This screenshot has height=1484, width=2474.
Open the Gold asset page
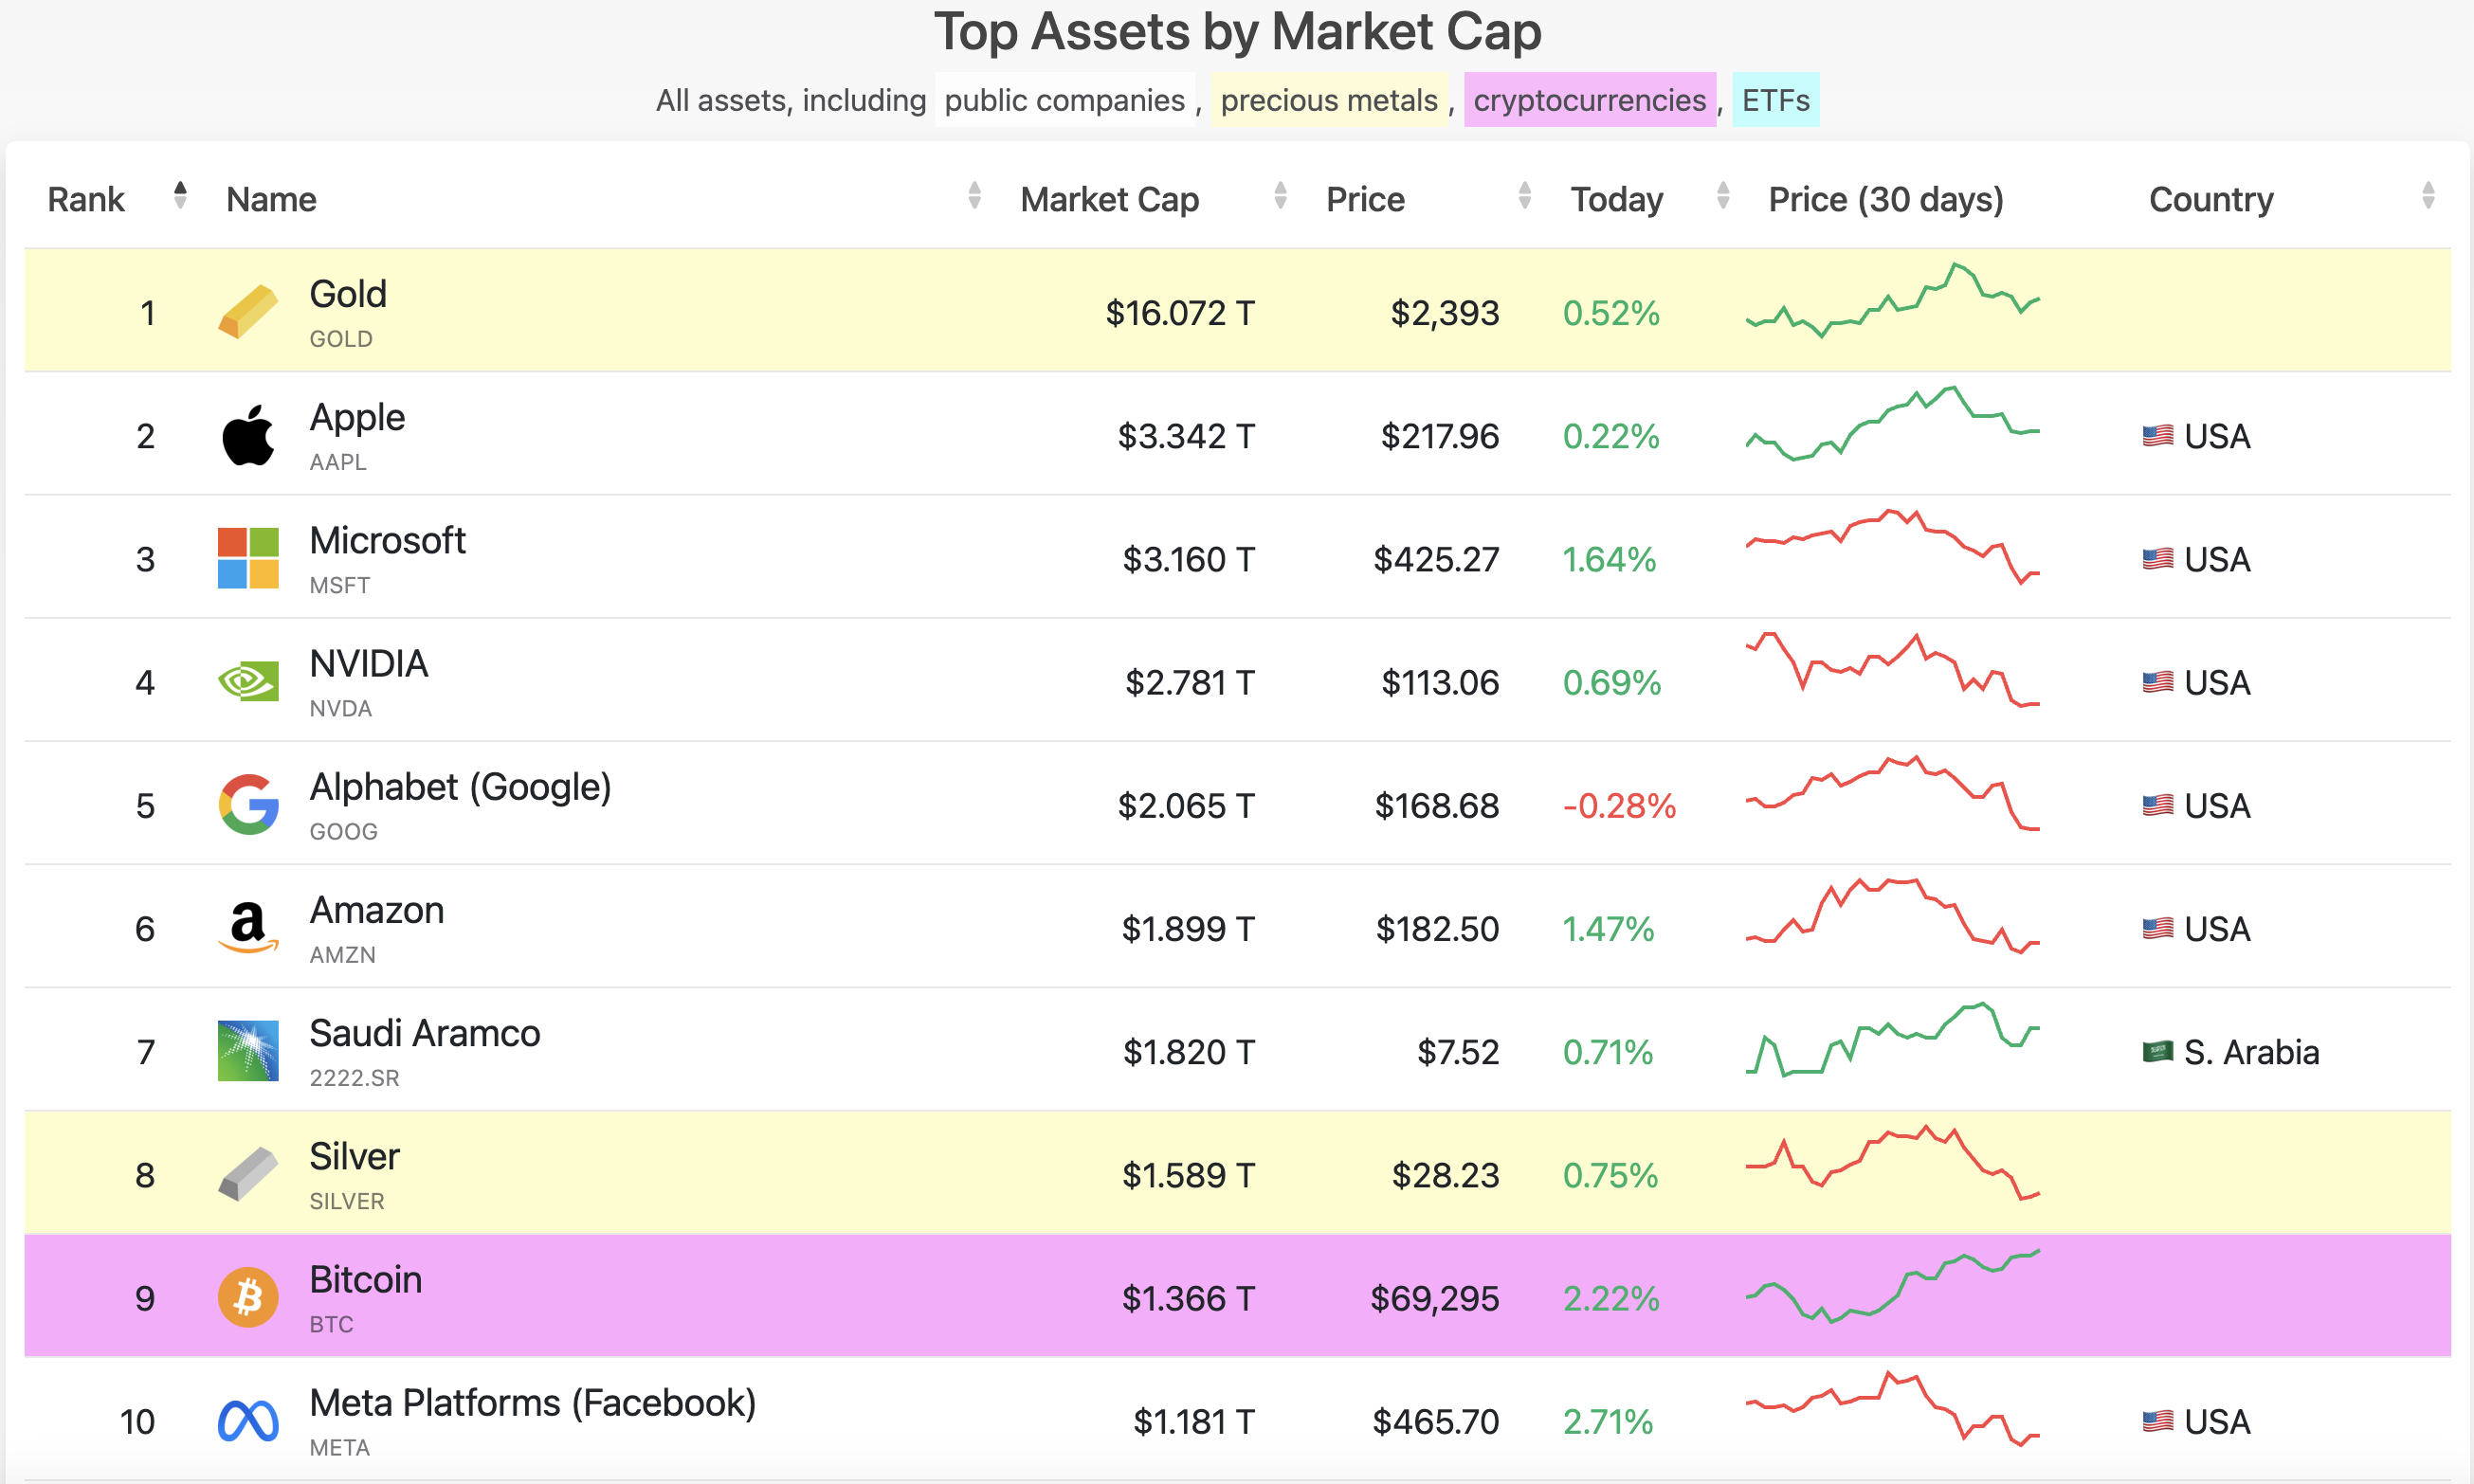(348, 294)
